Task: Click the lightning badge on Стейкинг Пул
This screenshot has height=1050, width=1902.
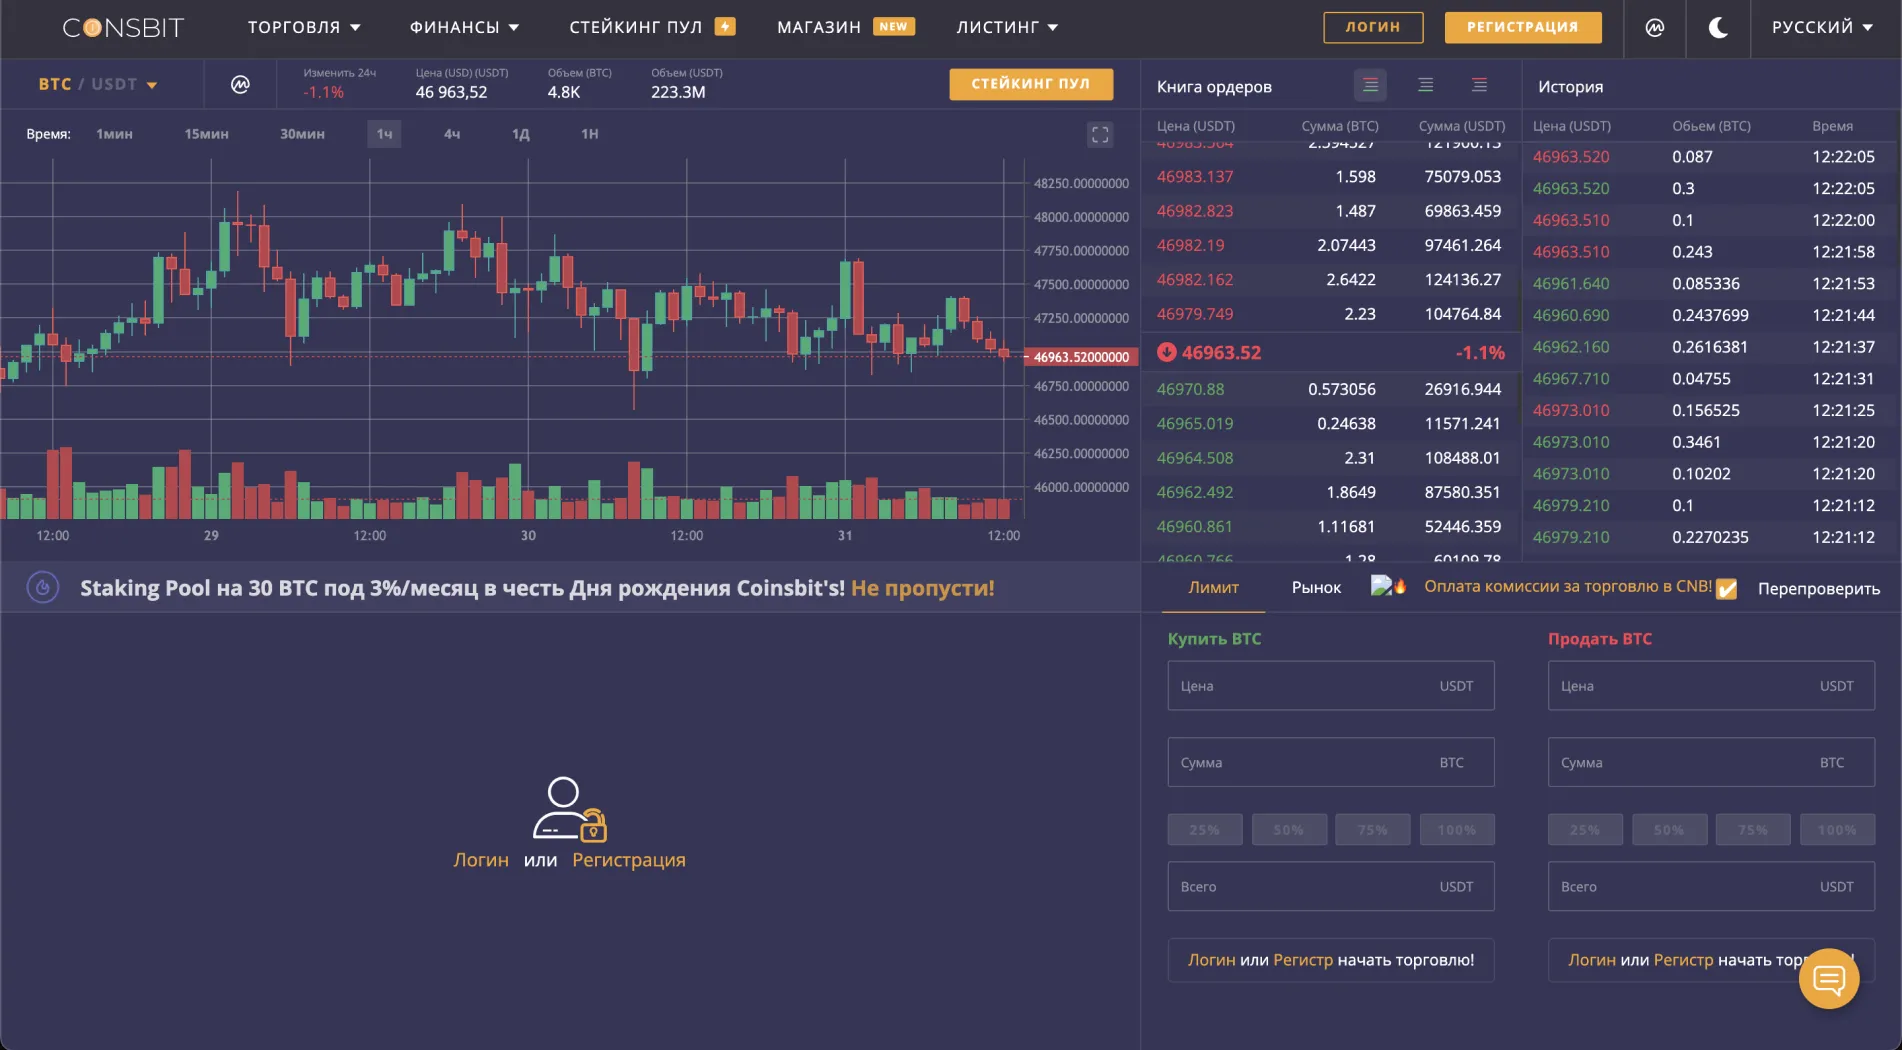Action: [725, 27]
